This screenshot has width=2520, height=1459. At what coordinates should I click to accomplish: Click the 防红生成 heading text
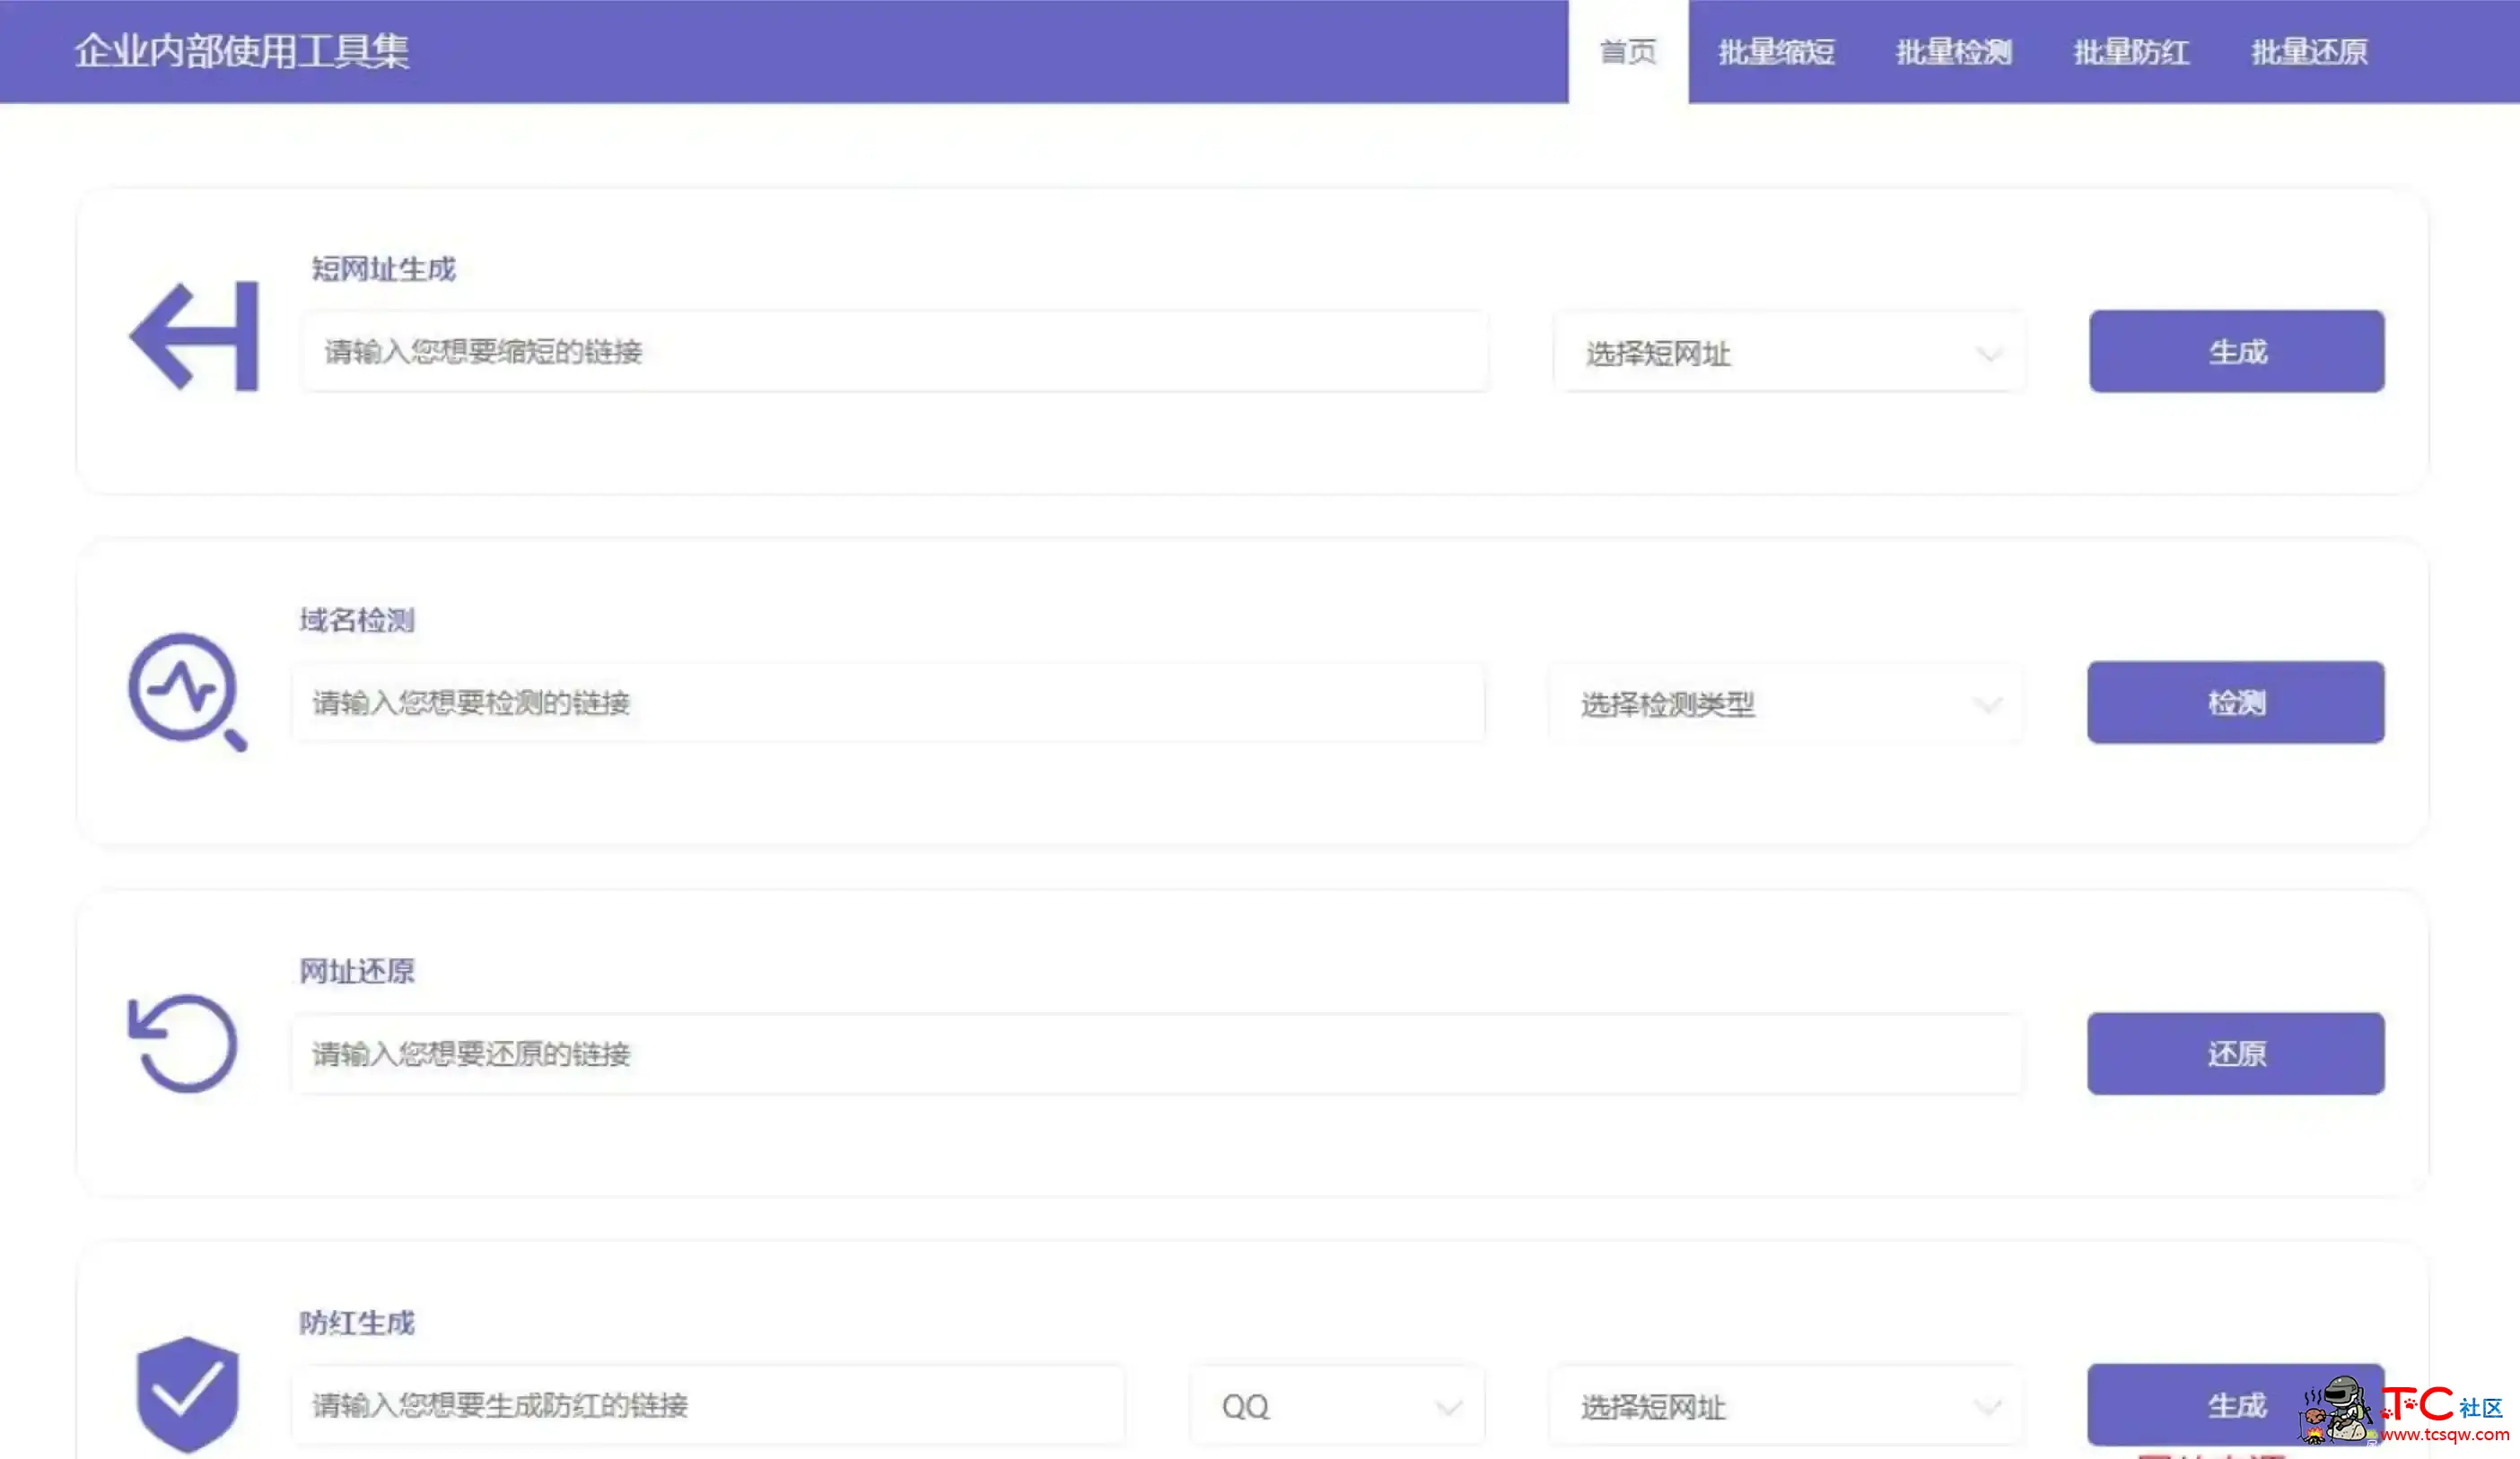(x=357, y=1322)
